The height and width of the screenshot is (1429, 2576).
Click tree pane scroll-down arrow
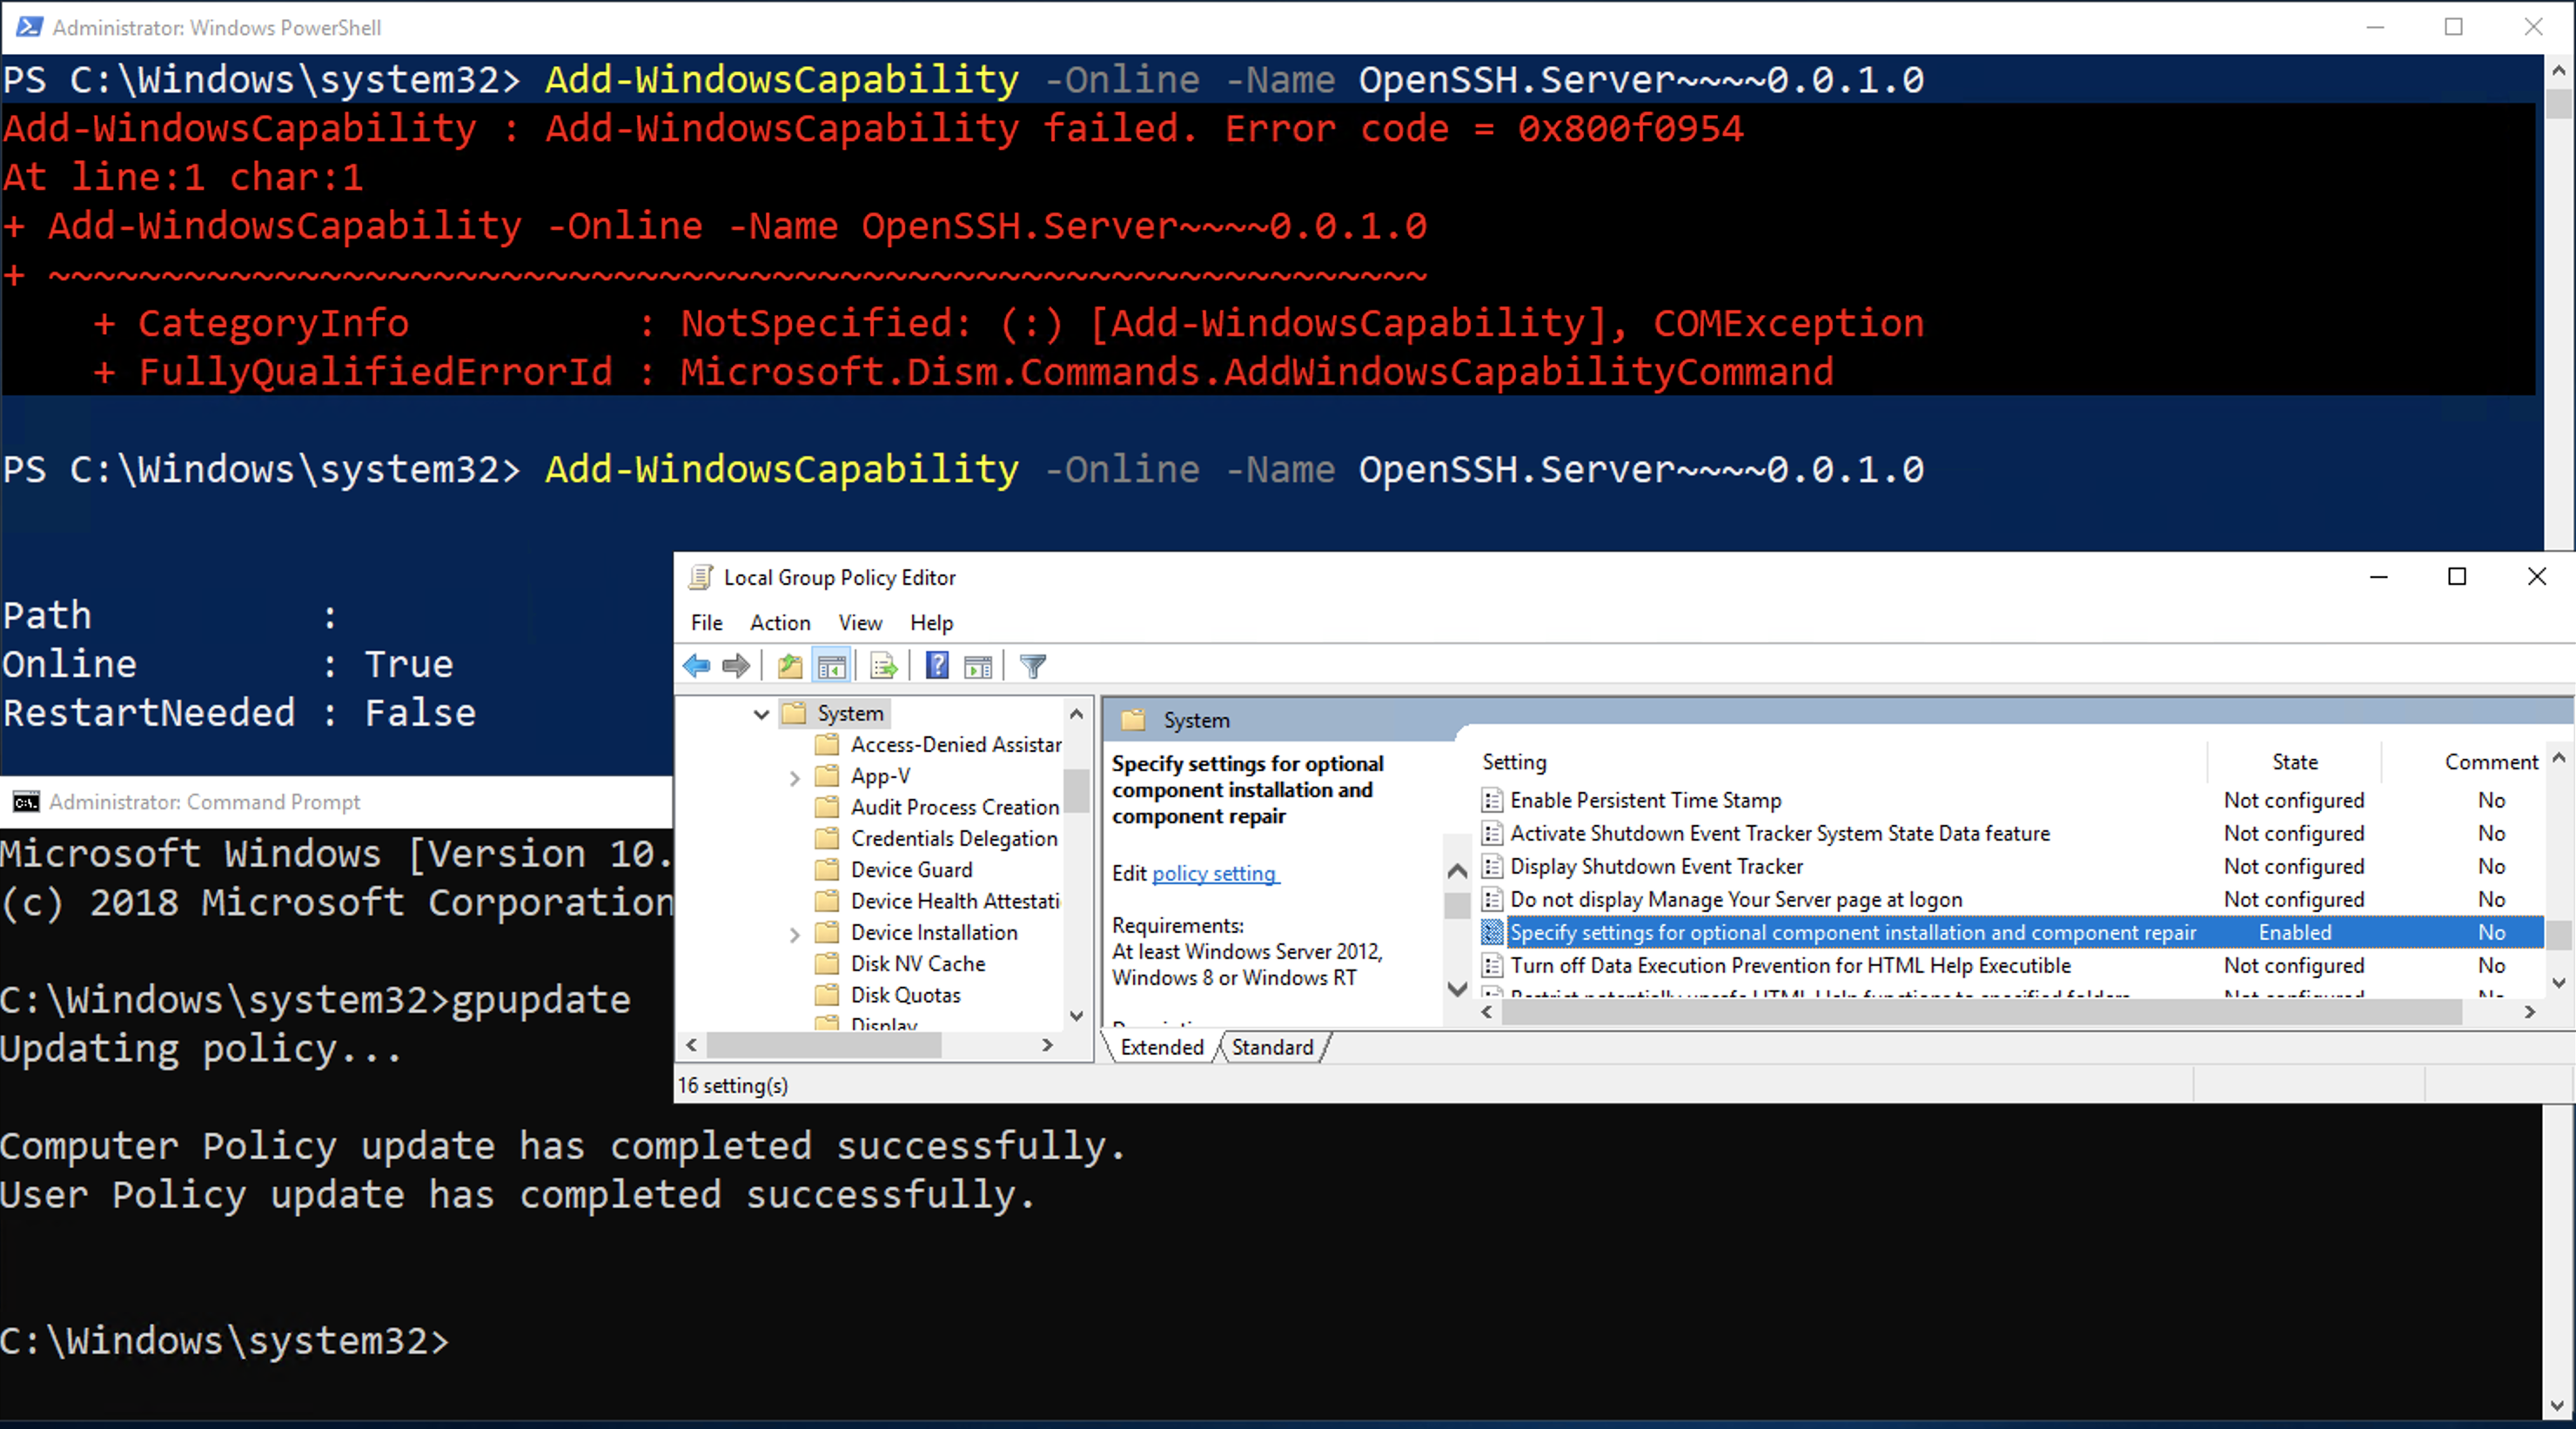(1077, 1016)
